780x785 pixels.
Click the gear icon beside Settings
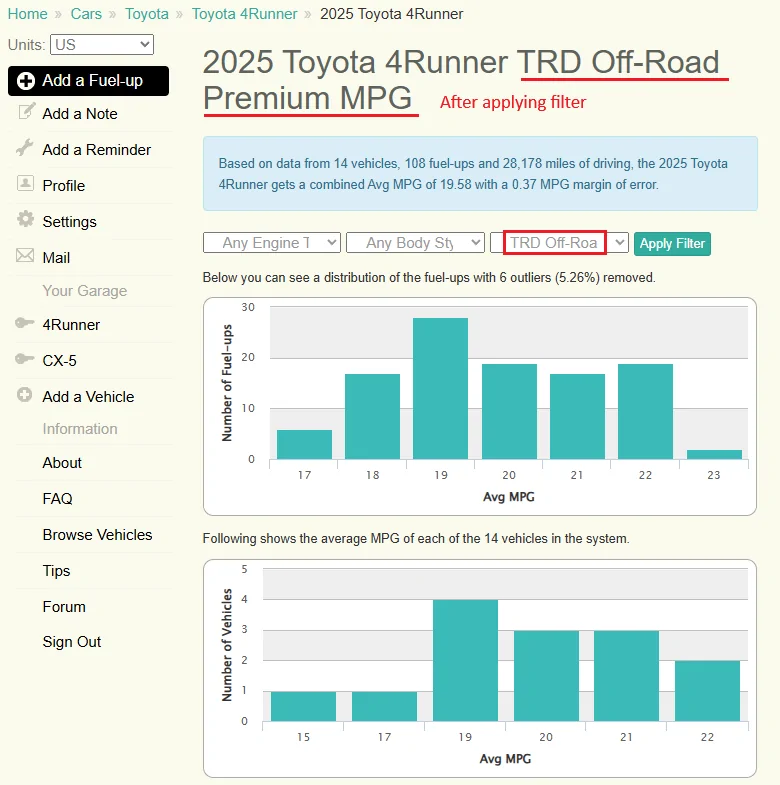point(25,219)
